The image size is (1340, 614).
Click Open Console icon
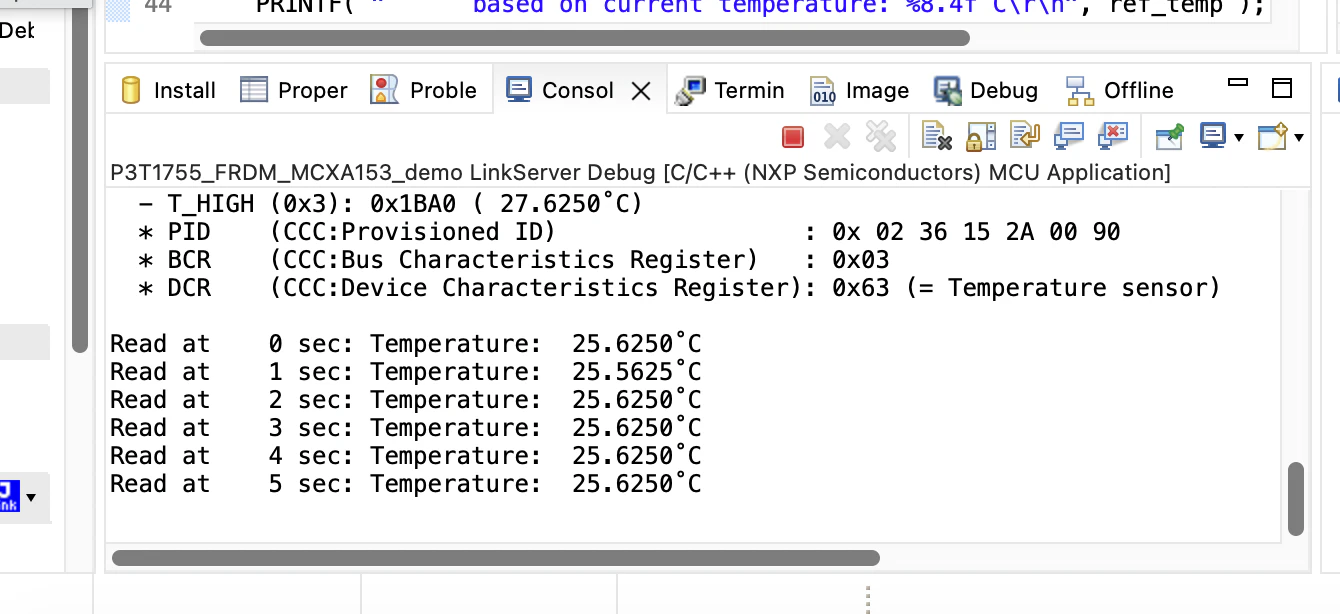tap(1272, 137)
